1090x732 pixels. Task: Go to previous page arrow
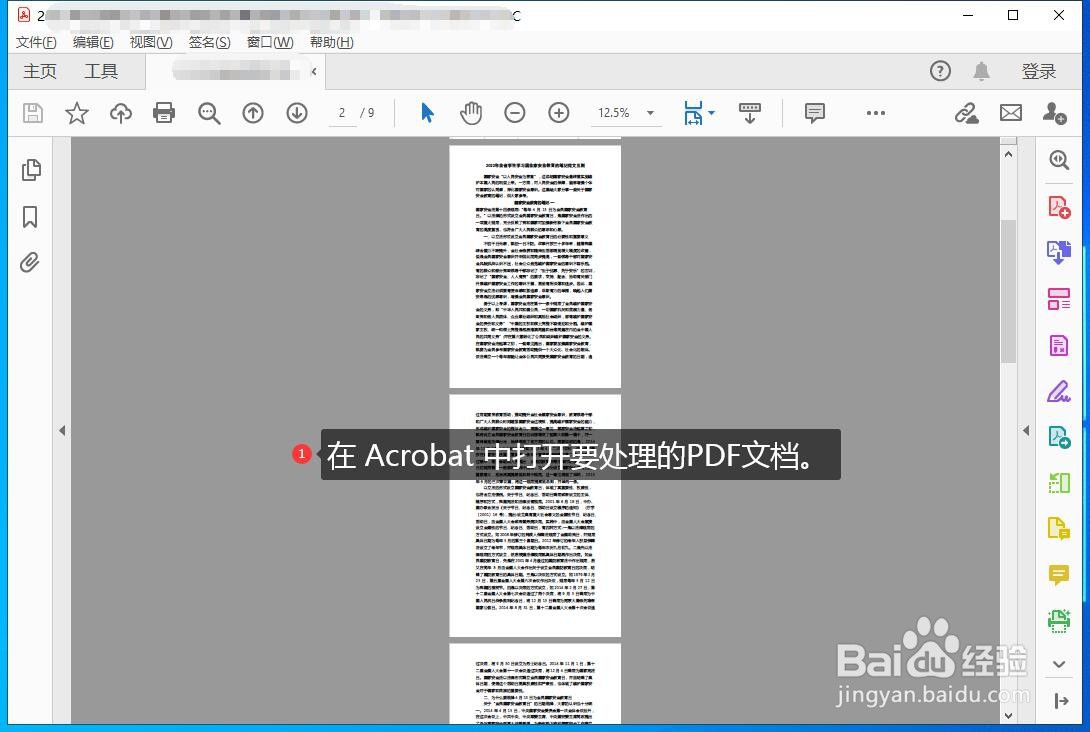pyautogui.click(x=253, y=113)
